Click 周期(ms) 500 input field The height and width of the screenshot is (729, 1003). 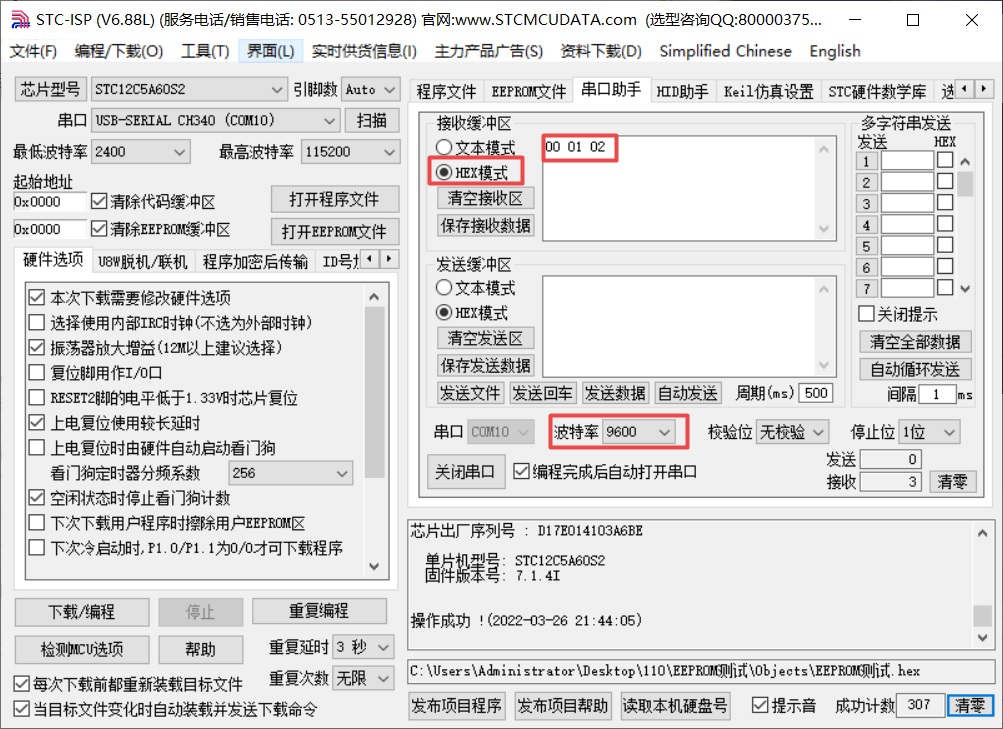[x=816, y=393]
